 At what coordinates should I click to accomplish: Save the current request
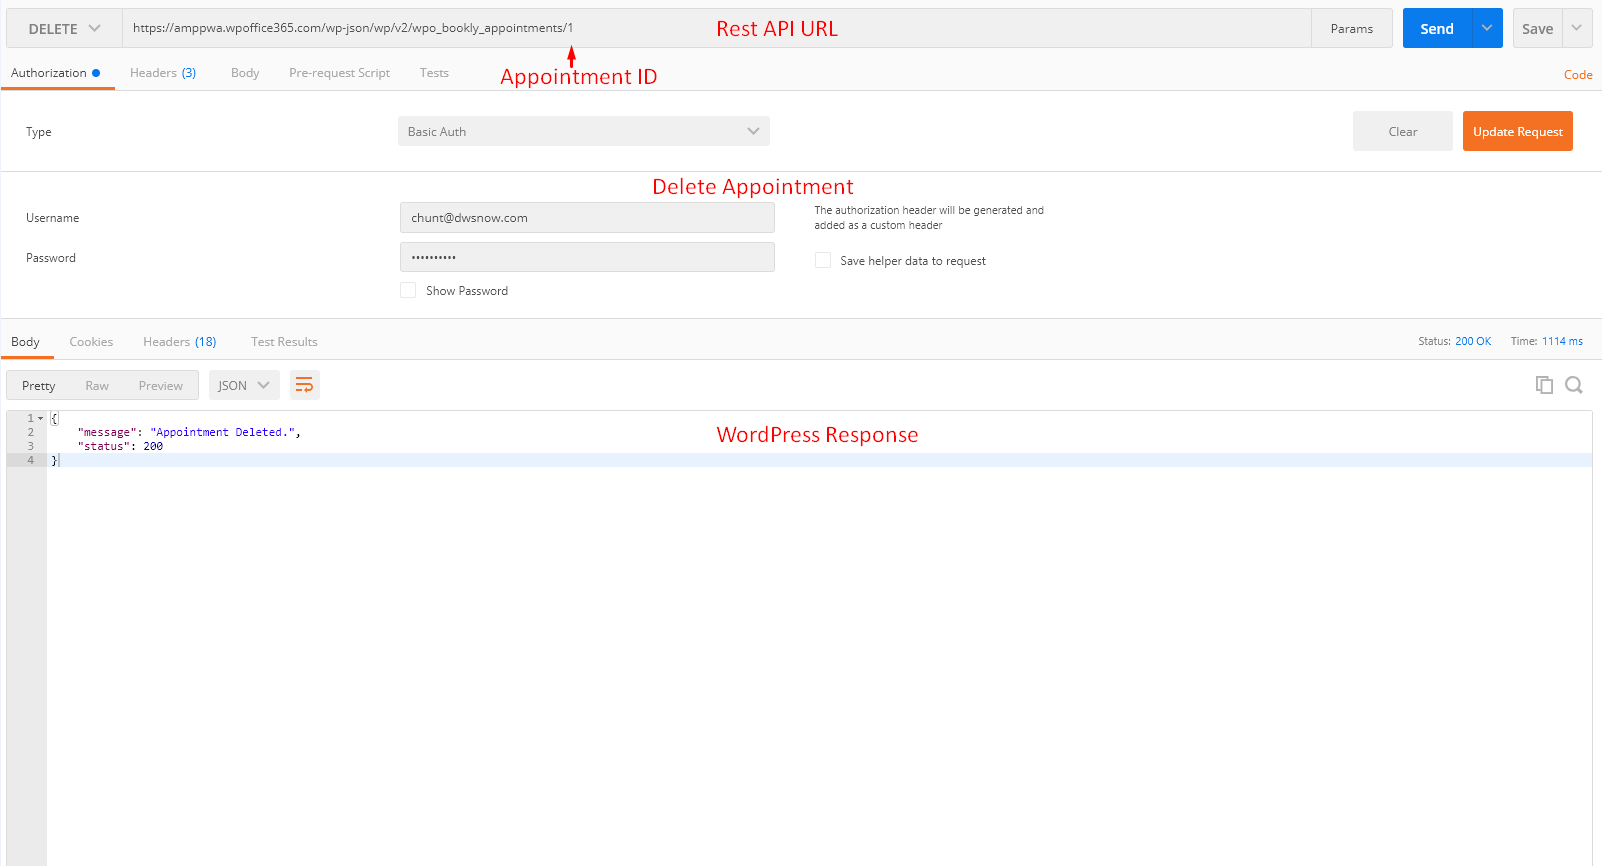(x=1538, y=28)
